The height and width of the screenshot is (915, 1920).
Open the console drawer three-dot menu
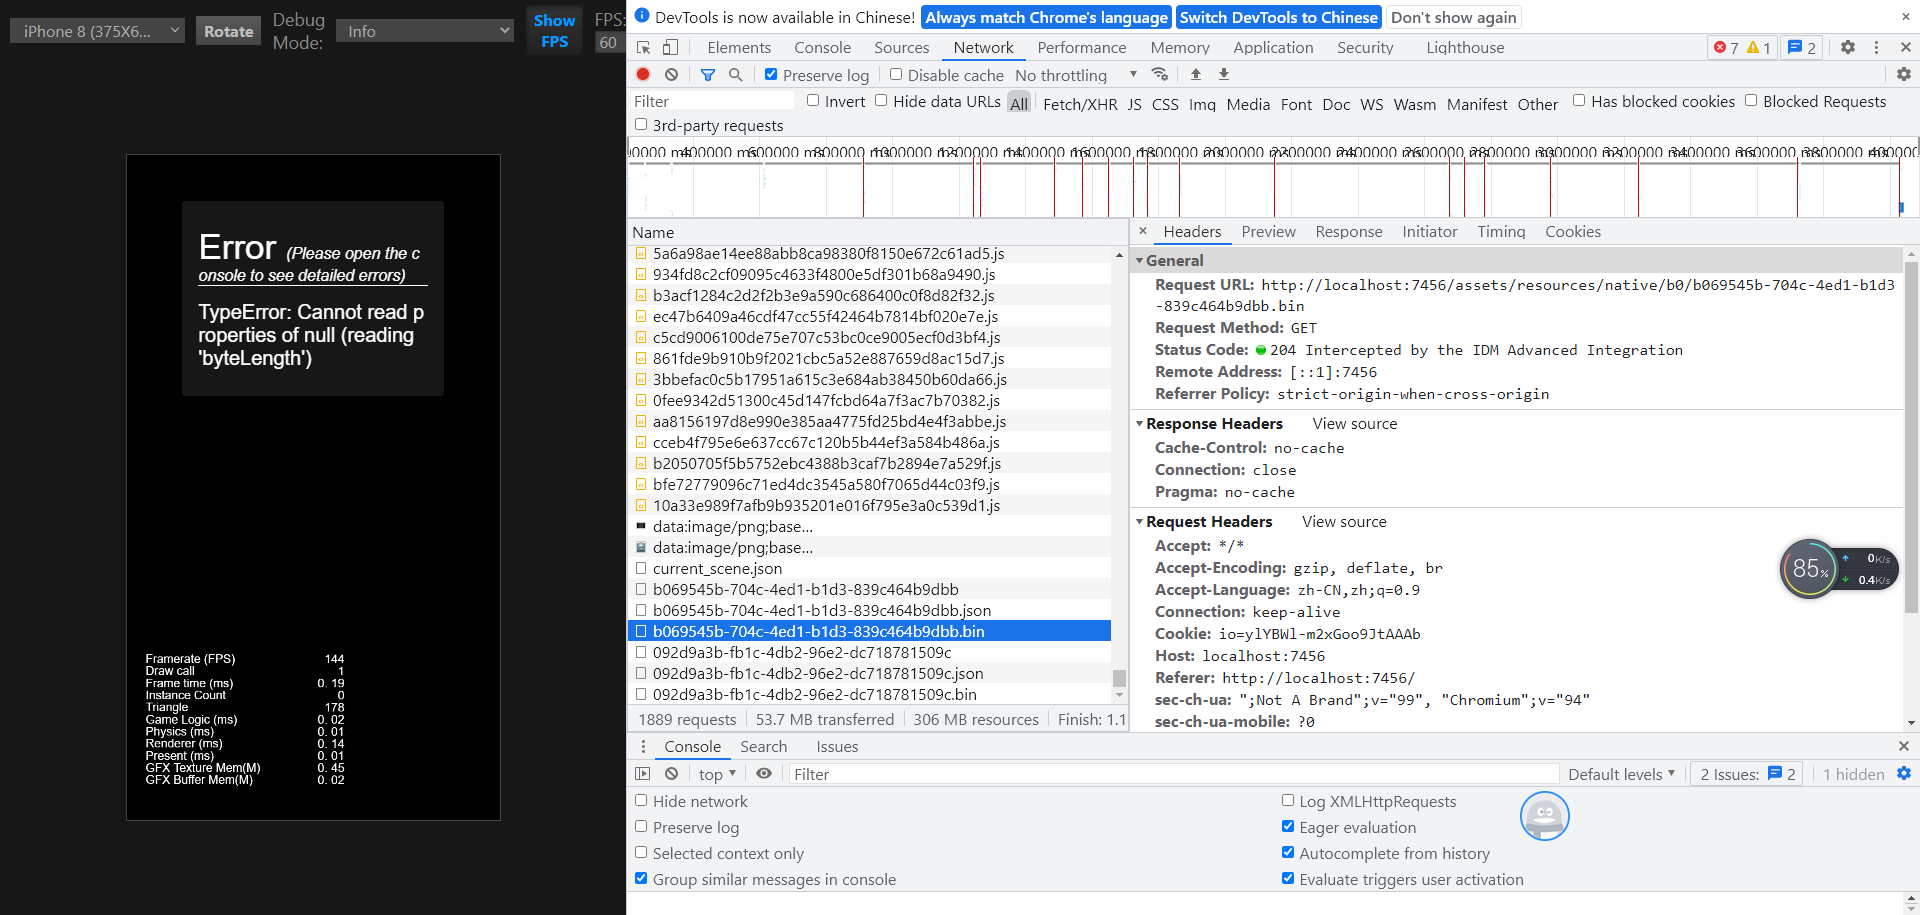(x=643, y=746)
